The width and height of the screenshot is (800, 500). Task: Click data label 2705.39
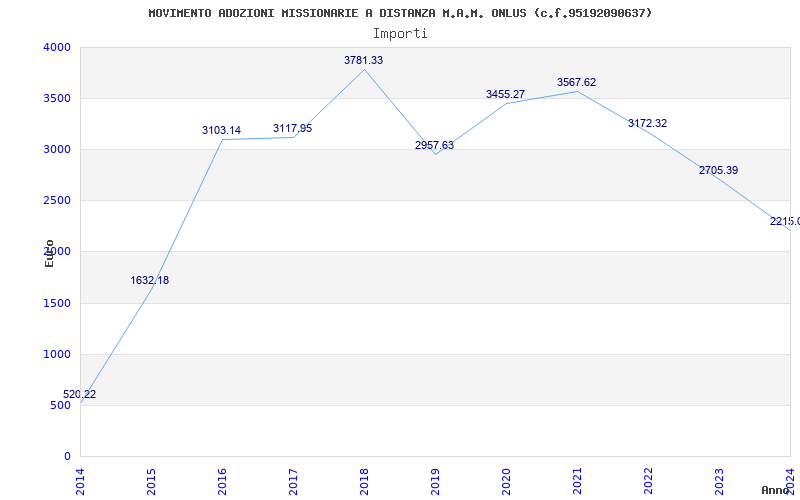click(718, 170)
